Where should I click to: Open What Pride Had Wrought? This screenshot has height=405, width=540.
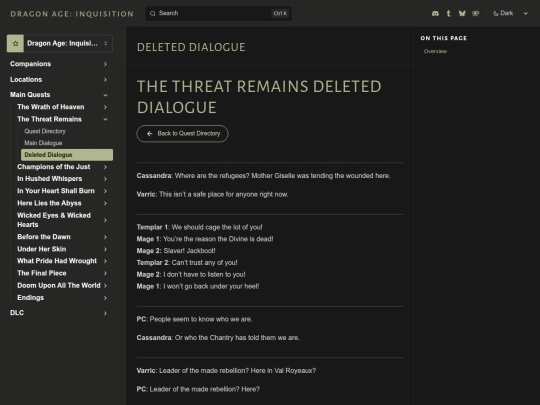[x=57, y=261]
